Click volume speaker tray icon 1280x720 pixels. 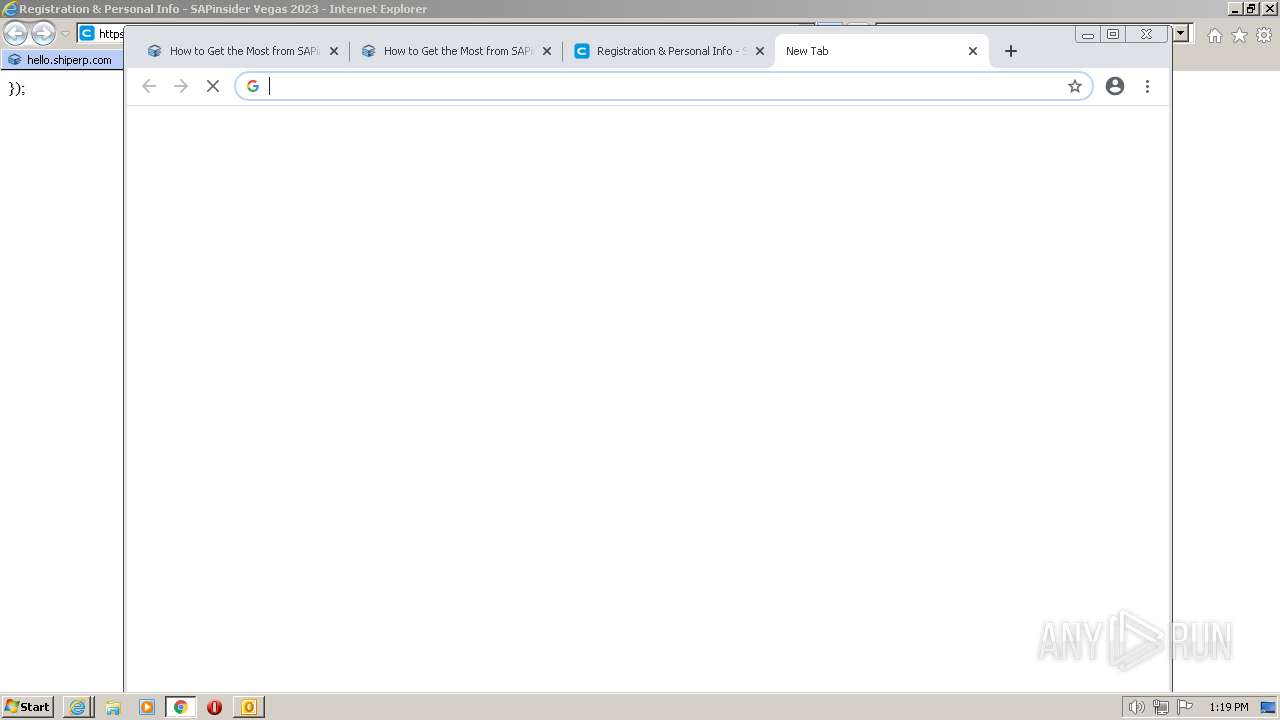point(1136,707)
